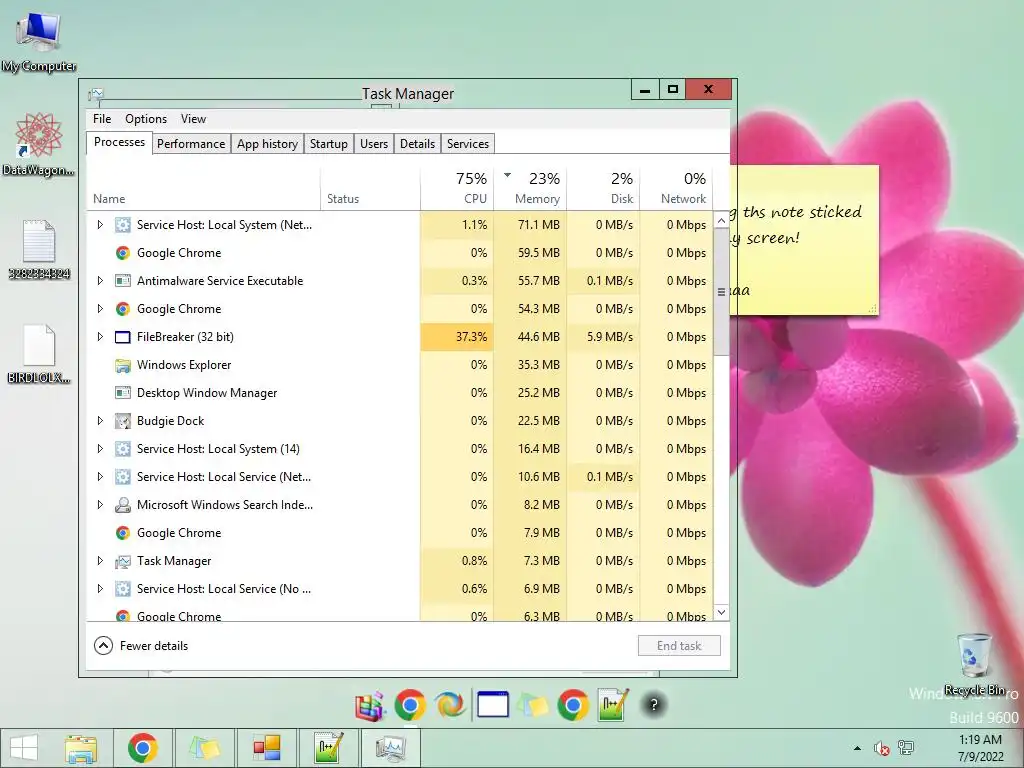The image size is (1024, 768).
Task: Click the blank window dock icon
Action: (492, 705)
